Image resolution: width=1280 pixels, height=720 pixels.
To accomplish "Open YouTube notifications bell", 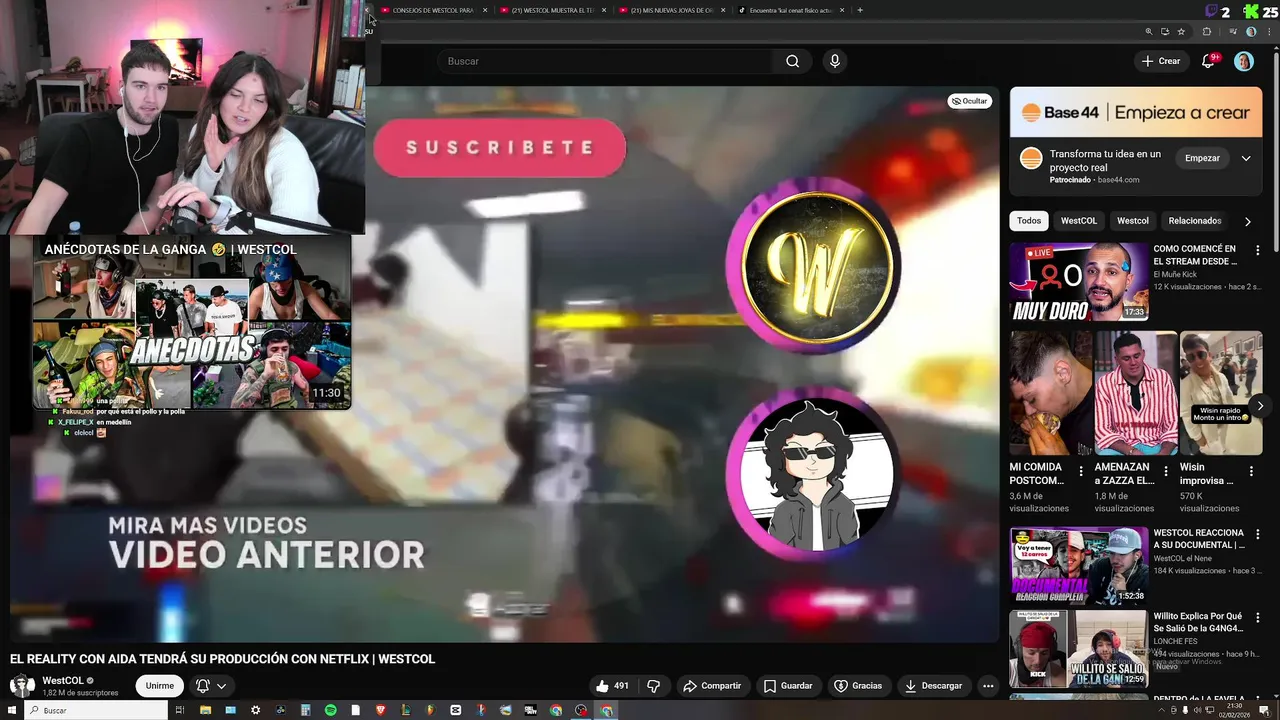I will pos(1209,61).
